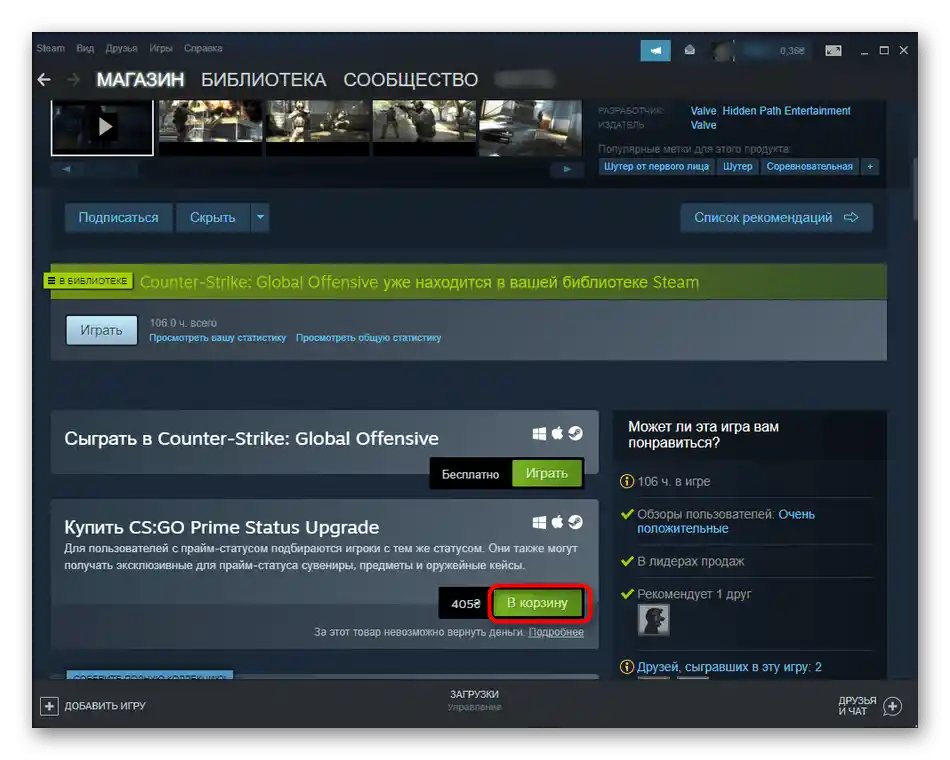Switch to the СООБЩЕСТВО tab
The height and width of the screenshot is (760, 950).
[x=411, y=79]
